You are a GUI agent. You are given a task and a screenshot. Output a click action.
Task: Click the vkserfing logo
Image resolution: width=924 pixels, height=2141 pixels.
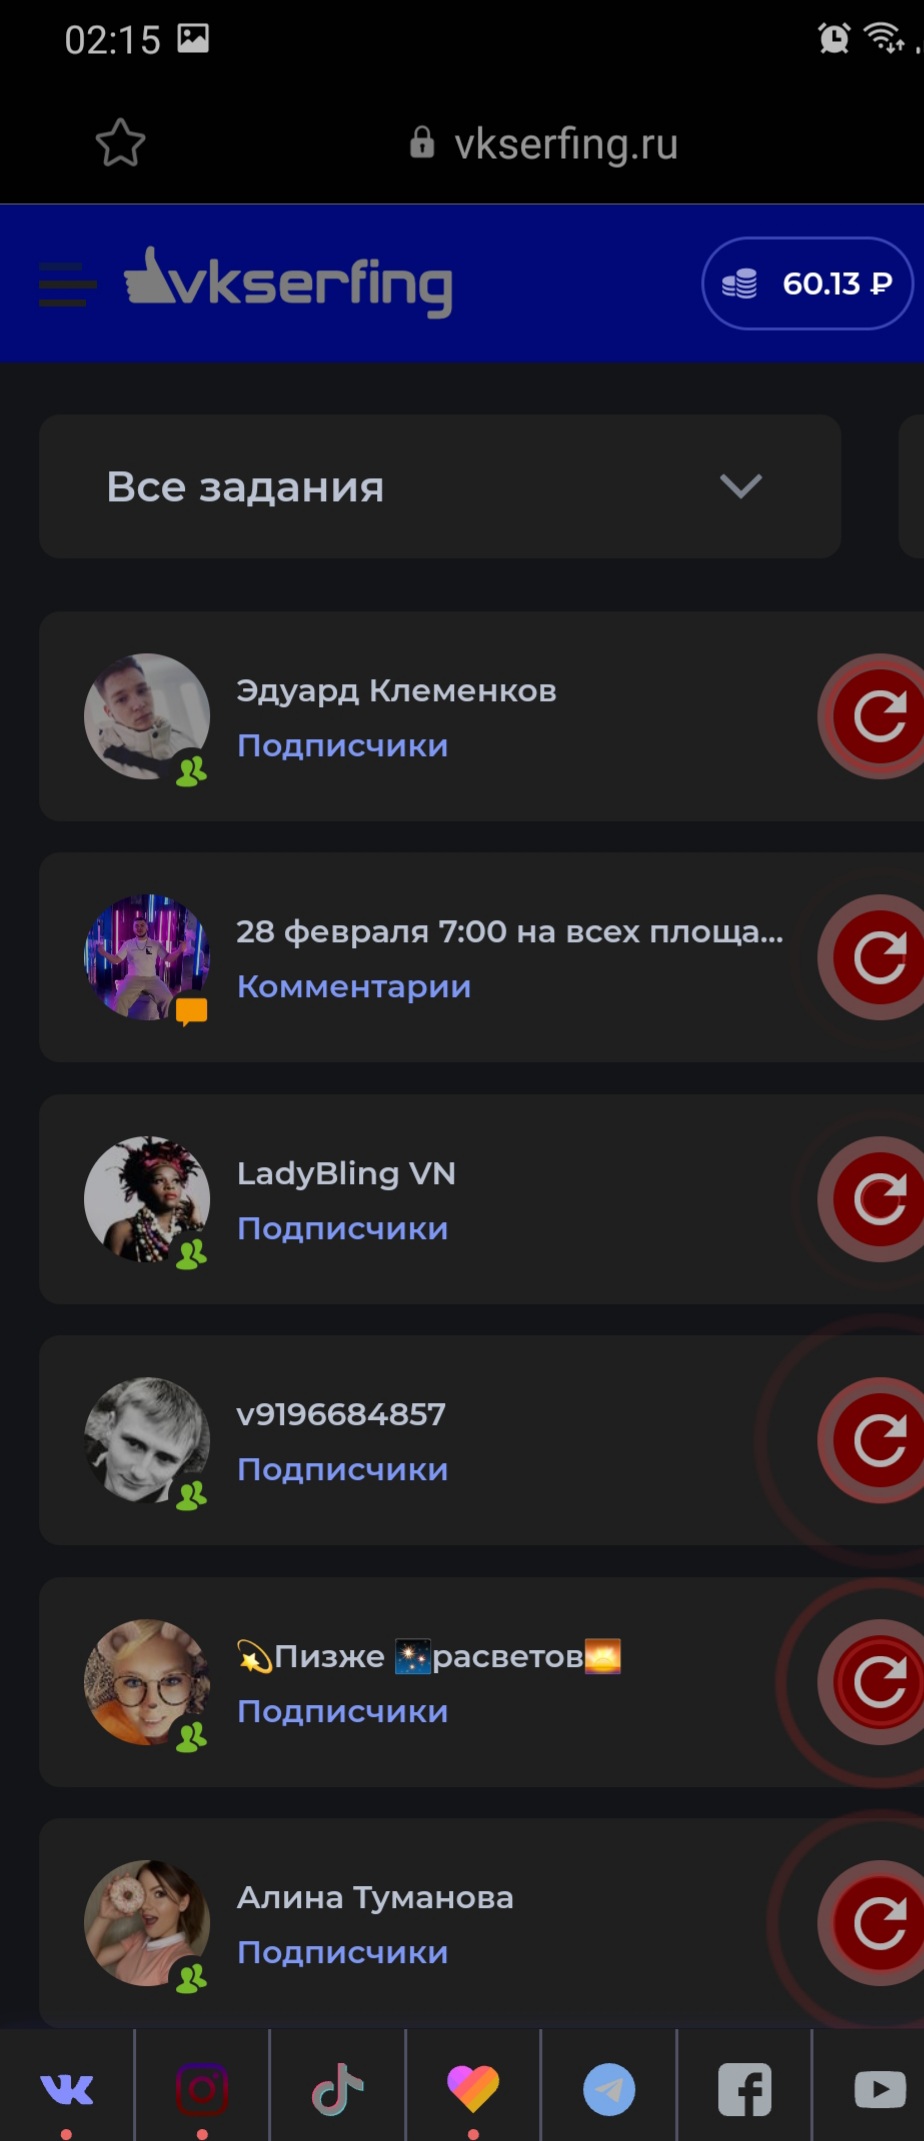click(288, 283)
